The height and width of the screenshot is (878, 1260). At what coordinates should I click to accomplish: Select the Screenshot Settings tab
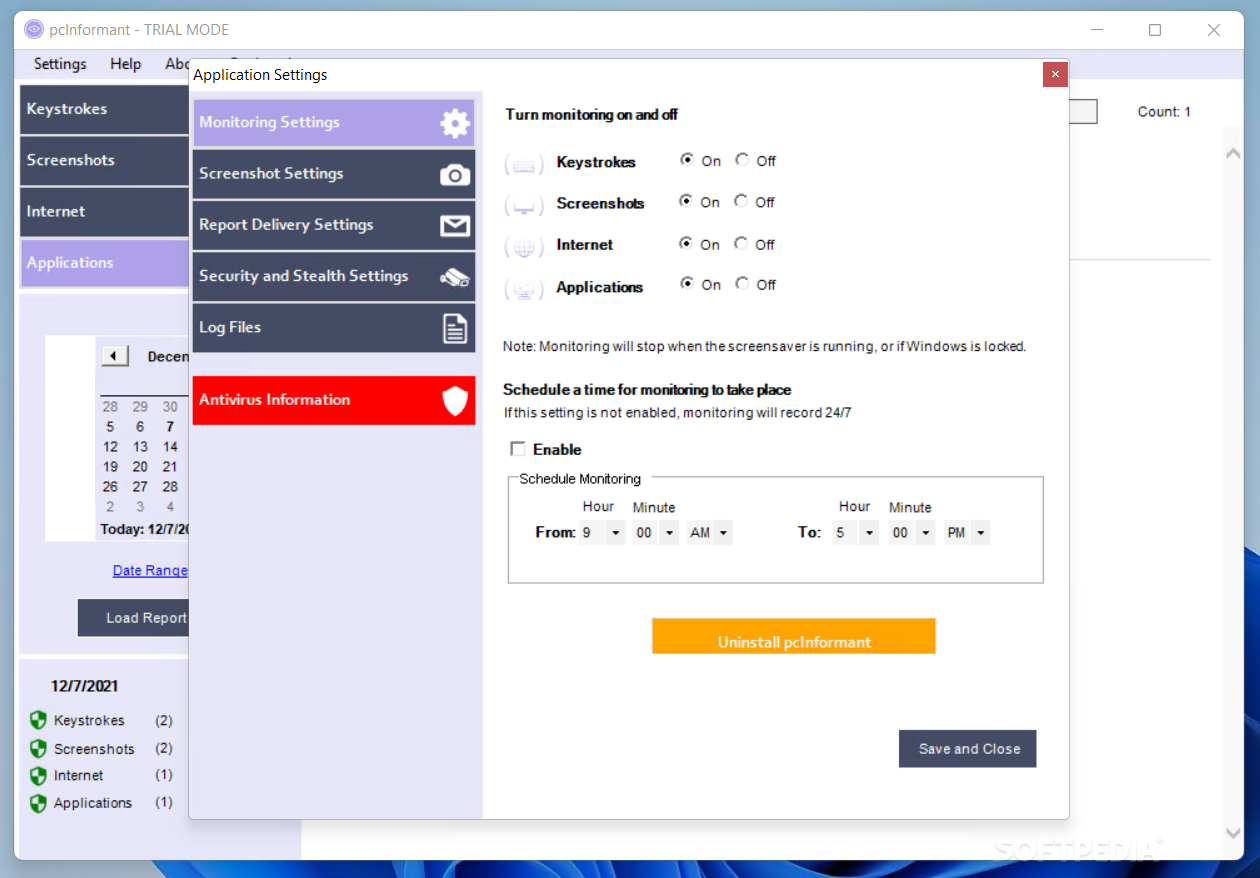pos(333,175)
